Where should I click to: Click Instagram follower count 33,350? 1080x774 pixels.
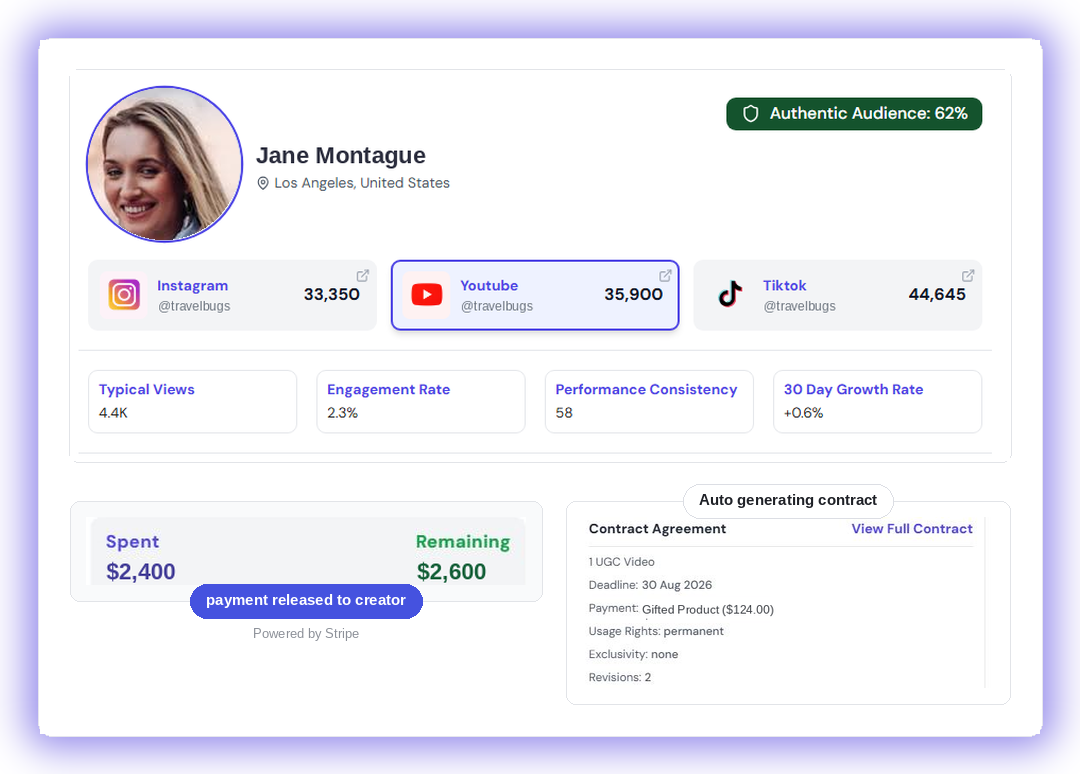coord(331,295)
